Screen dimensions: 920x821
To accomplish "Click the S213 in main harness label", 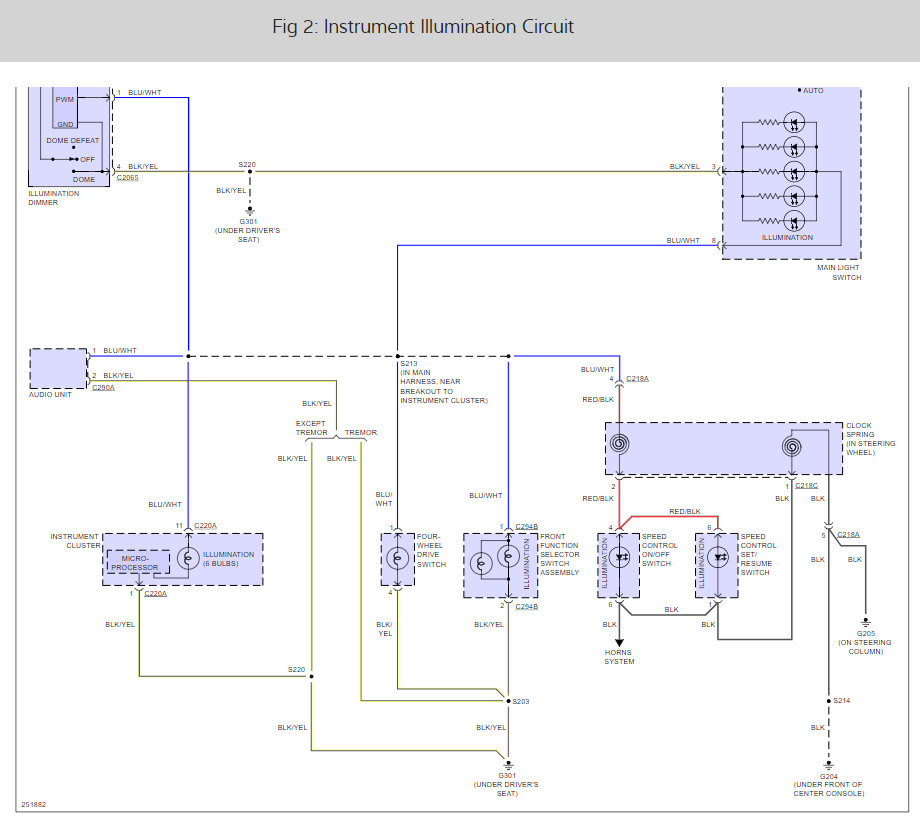I will click(444, 382).
